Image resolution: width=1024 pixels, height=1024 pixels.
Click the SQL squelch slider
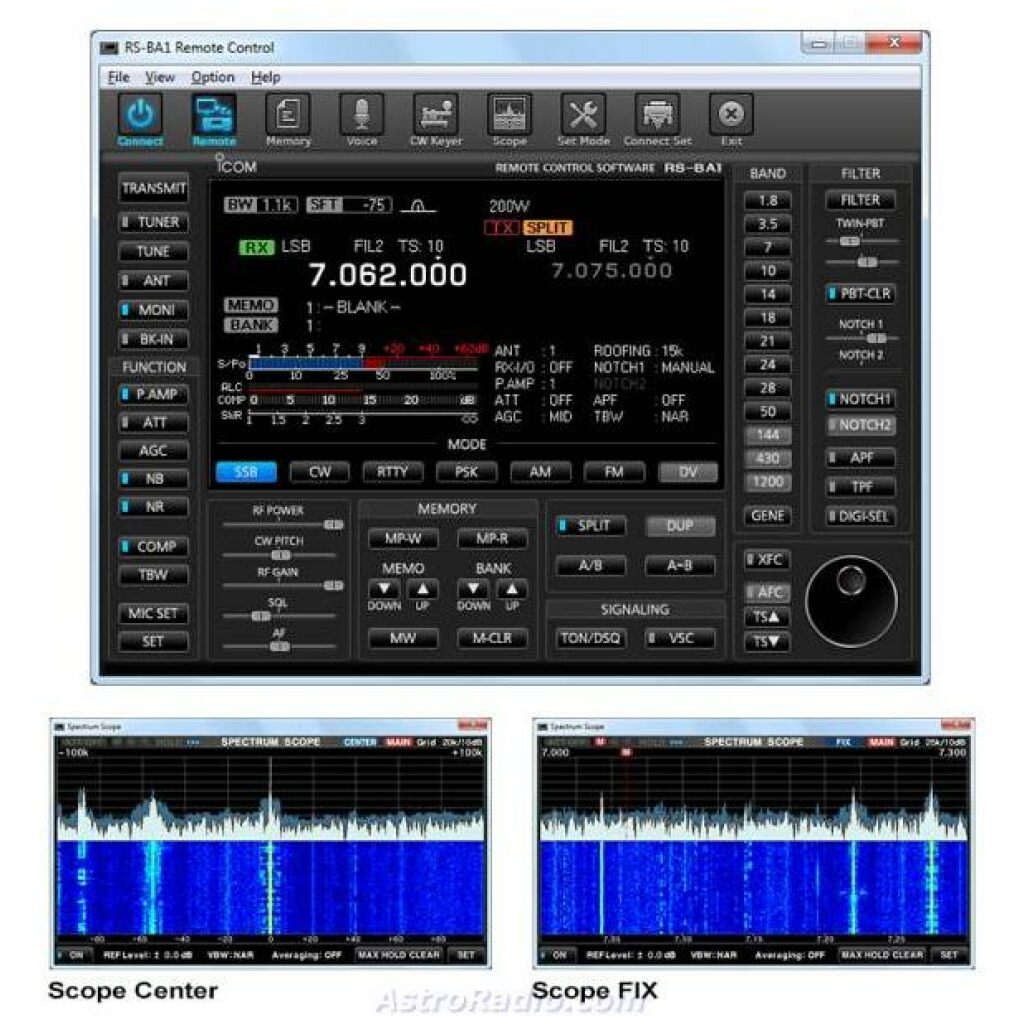279,616
